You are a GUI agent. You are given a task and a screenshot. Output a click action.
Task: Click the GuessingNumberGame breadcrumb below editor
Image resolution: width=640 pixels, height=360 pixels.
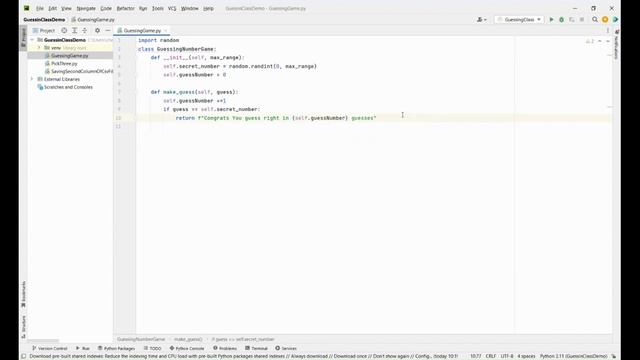point(141,340)
